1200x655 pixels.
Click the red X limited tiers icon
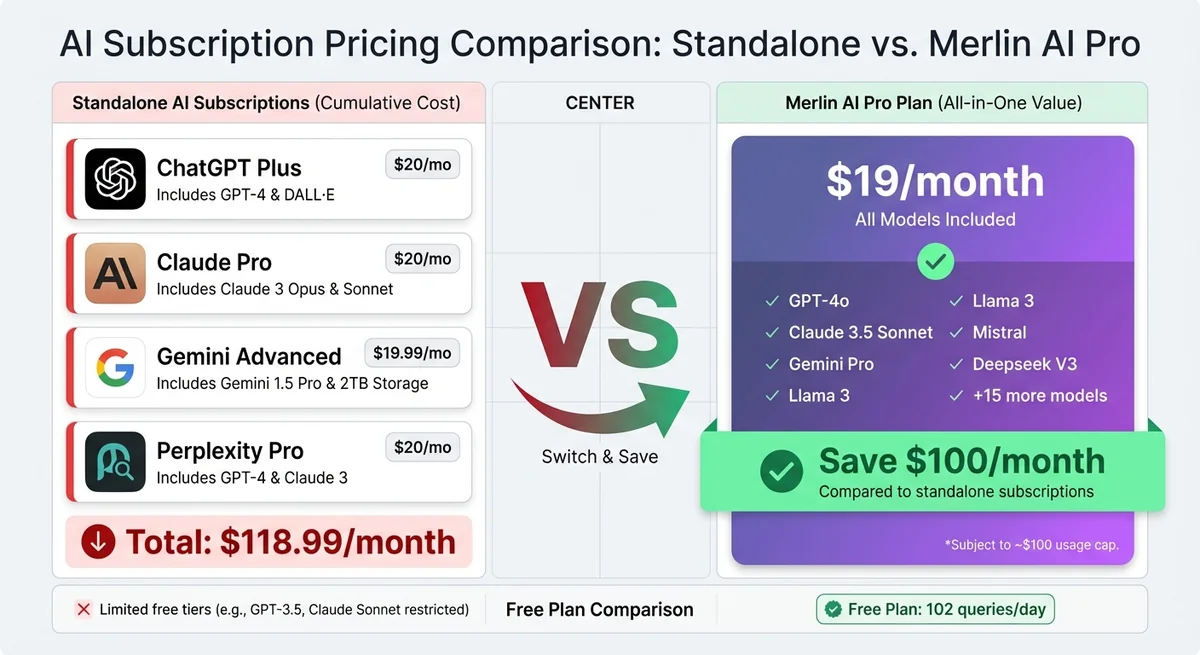[83, 609]
